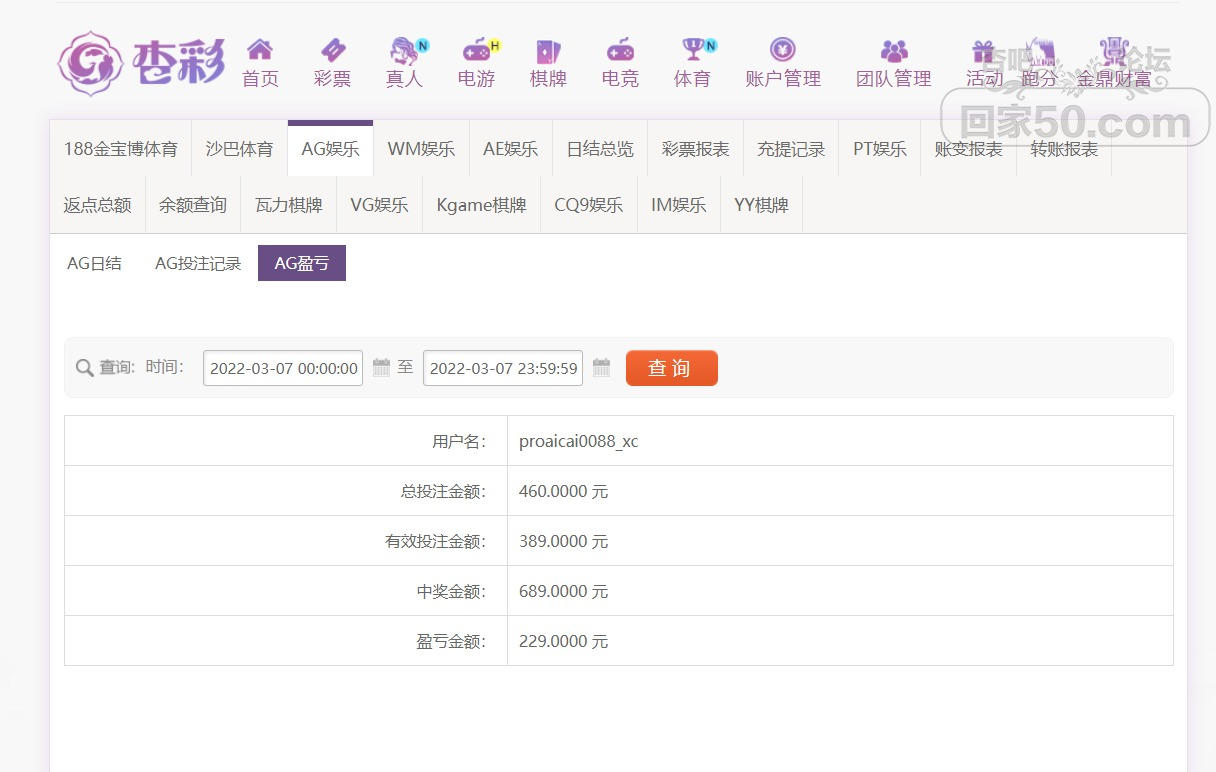Select the sports (体育) trophy icon
The height and width of the screenshot is (772, 1216).
pos(692,50)
